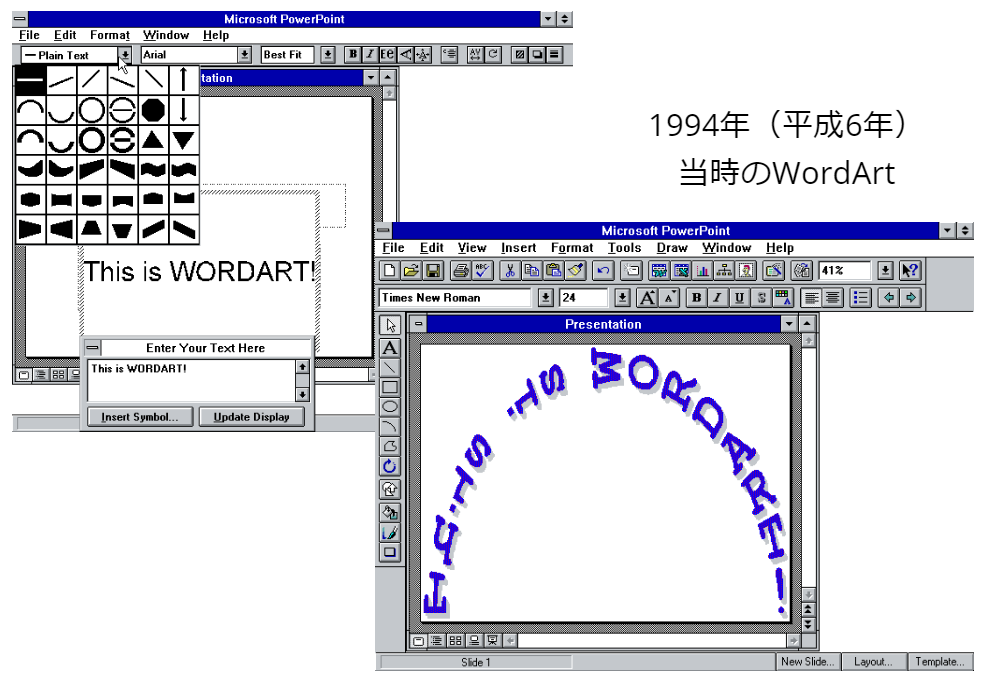
Task: Click the Layout... button
Action: 873,662
